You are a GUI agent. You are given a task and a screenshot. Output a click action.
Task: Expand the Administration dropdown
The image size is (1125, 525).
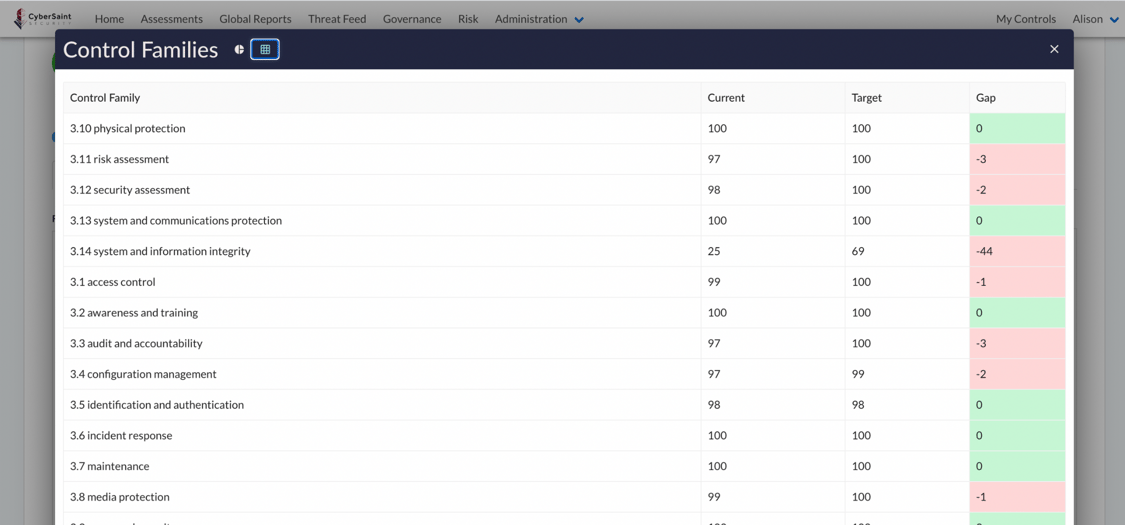[539, 19]
